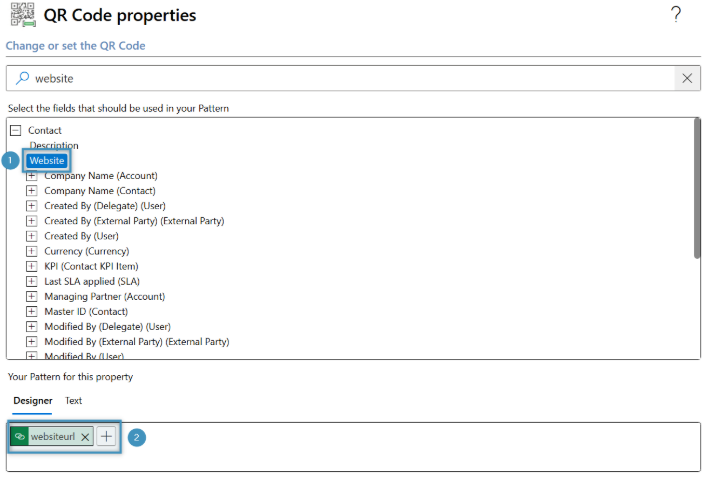Select the Description field

(53, 146)
